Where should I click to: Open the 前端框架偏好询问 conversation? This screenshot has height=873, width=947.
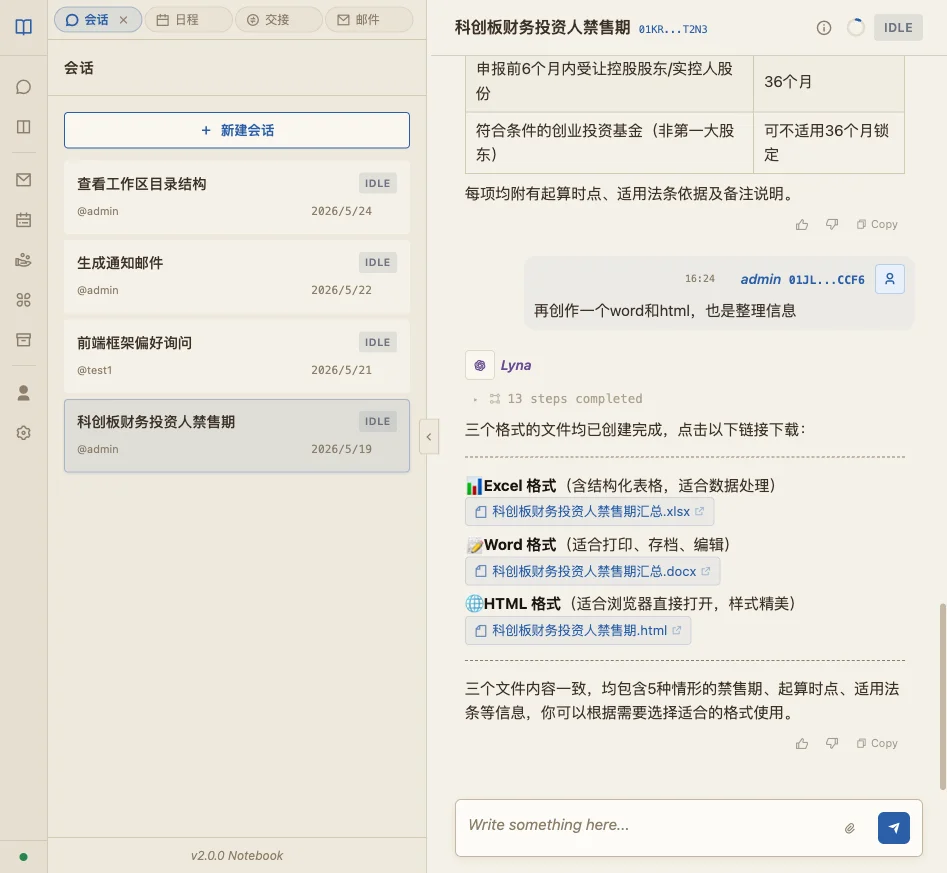(x=237, y=356)
